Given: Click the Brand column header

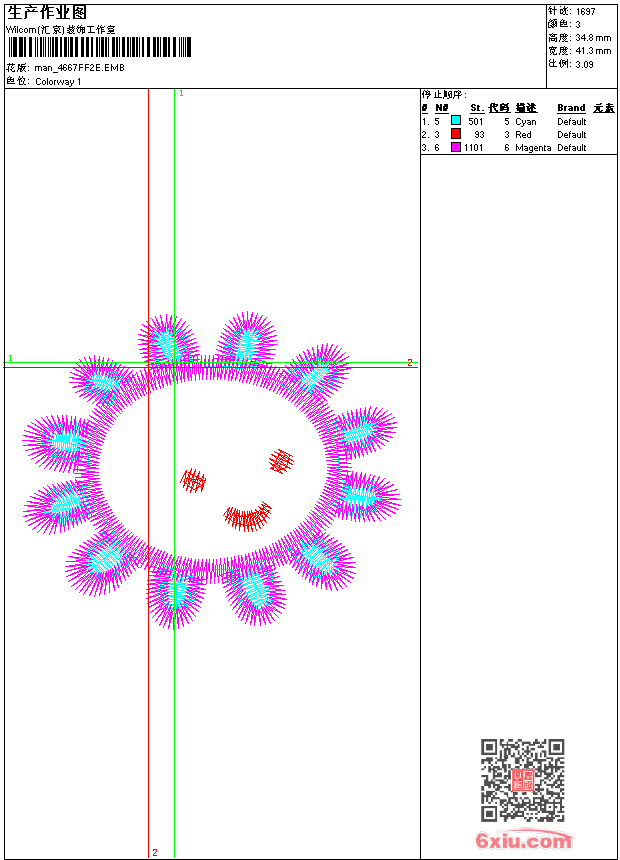Looking at the screenshot, I should point(571,108).
